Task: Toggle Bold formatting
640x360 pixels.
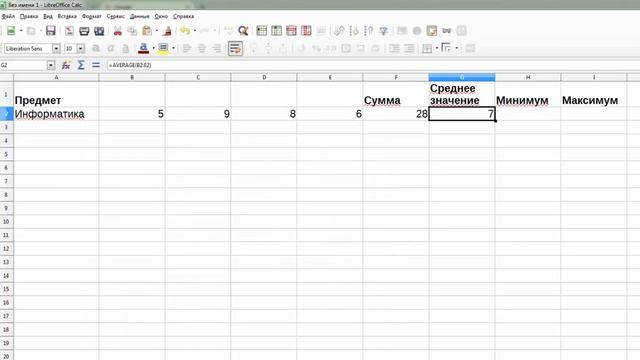Action: coord(96,48)
